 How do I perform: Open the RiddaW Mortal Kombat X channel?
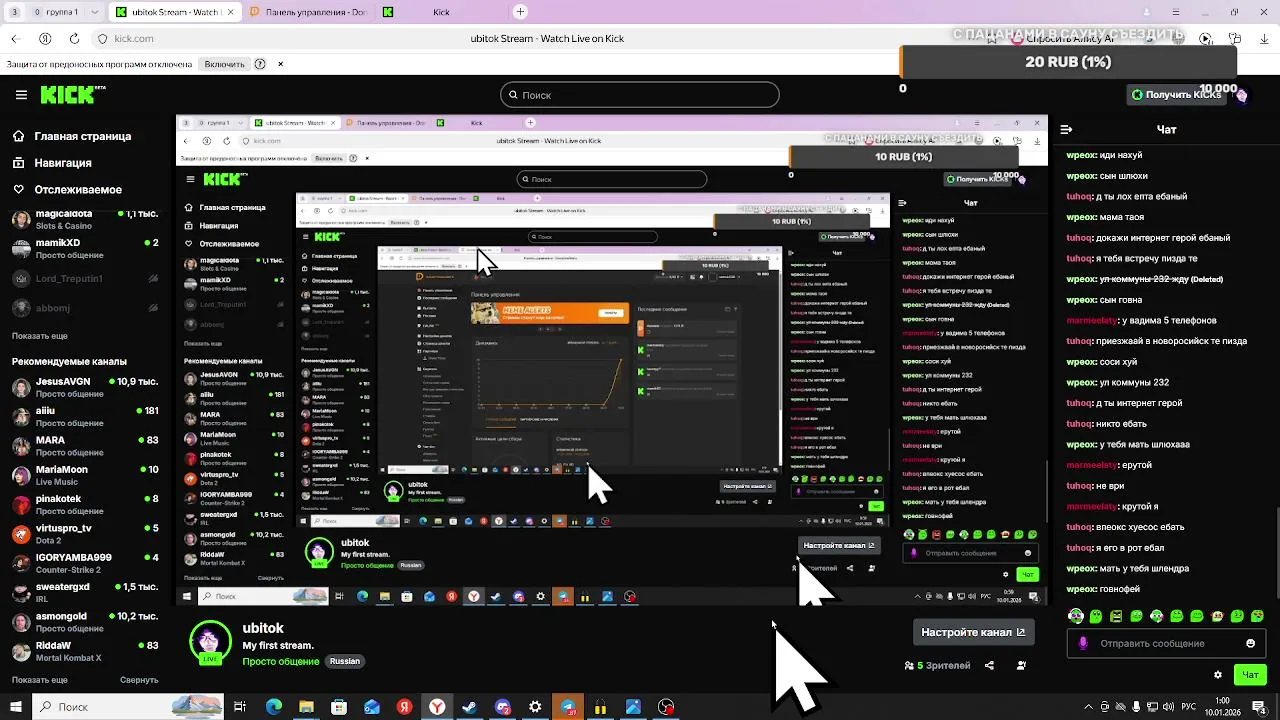(x=84, y=651)
